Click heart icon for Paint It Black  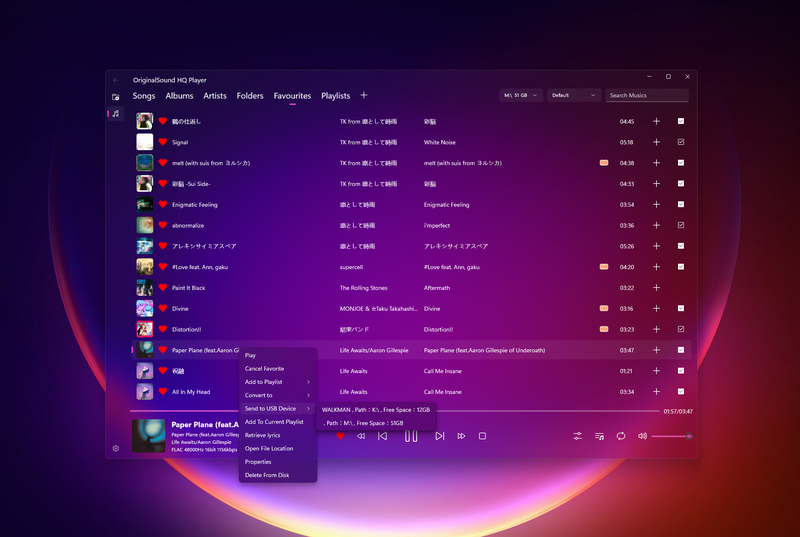[x=163, y=287]
